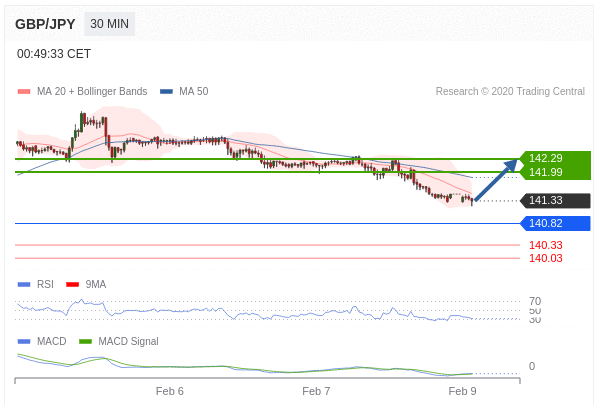Click the 141.33 current price tag
The image size is (599, 410).
(x=555, y=200)
